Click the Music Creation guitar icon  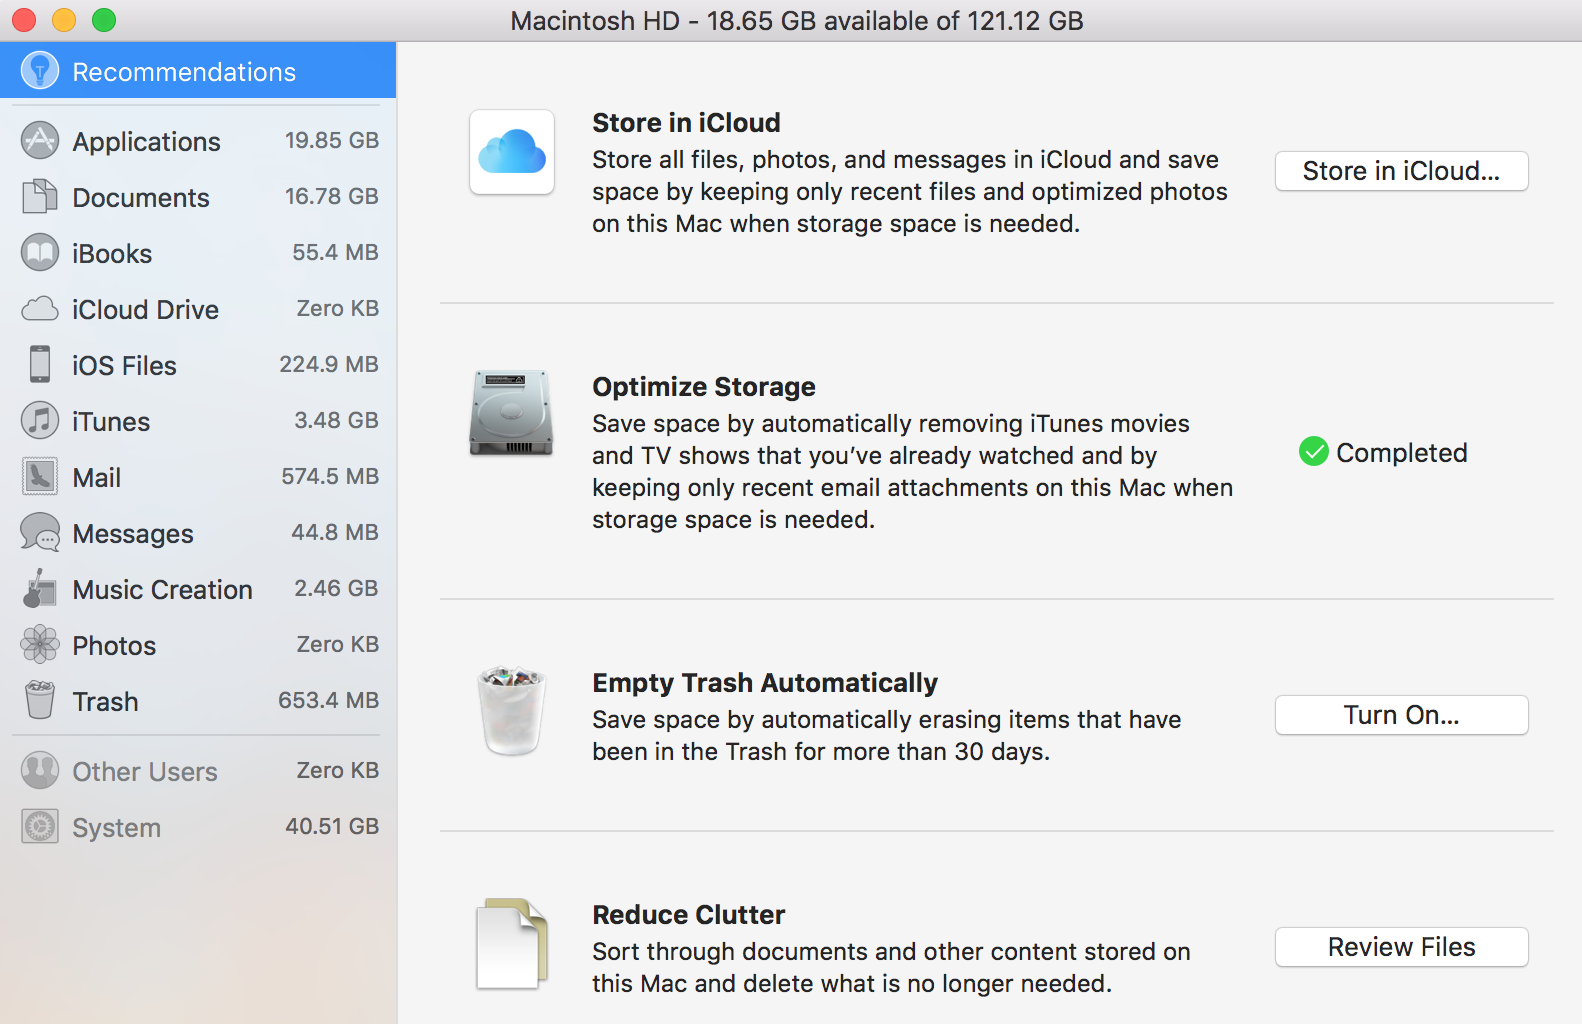tap(40, 588)
